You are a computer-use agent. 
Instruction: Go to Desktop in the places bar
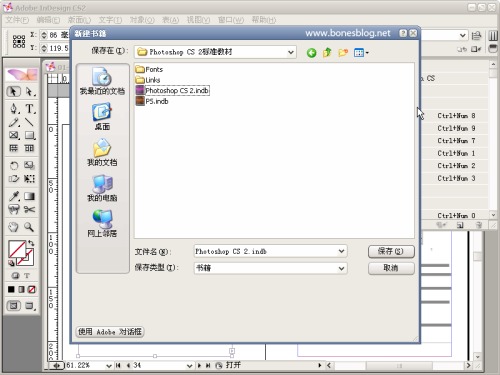(102, 117)
